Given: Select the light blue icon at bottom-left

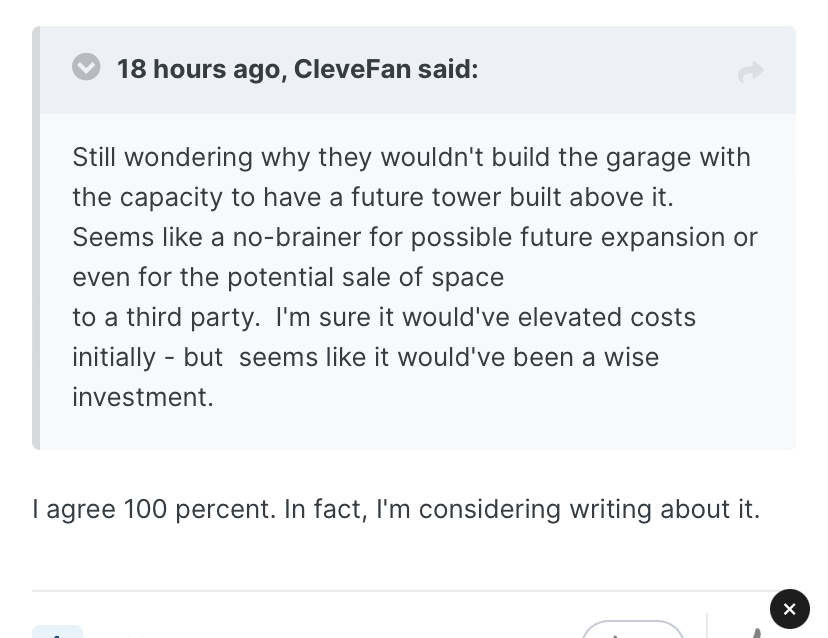Looking at the screenshot, I should click(x=58, y=631).
